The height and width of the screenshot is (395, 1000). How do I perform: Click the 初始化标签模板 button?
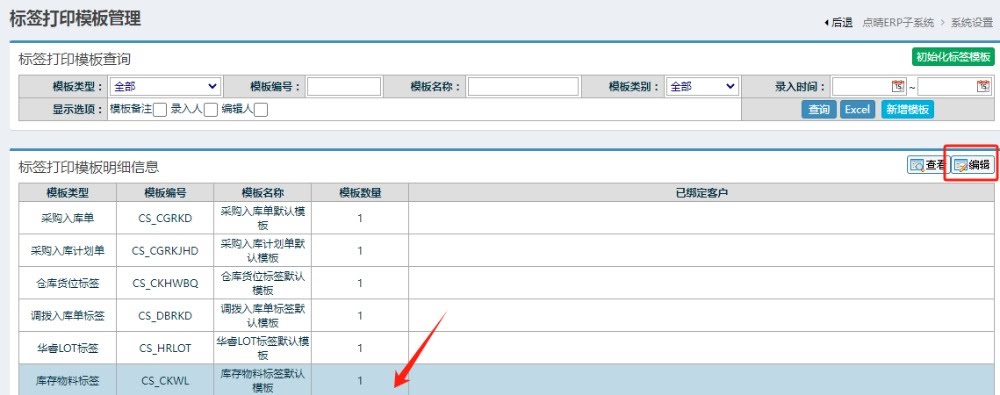pos(953,57)
